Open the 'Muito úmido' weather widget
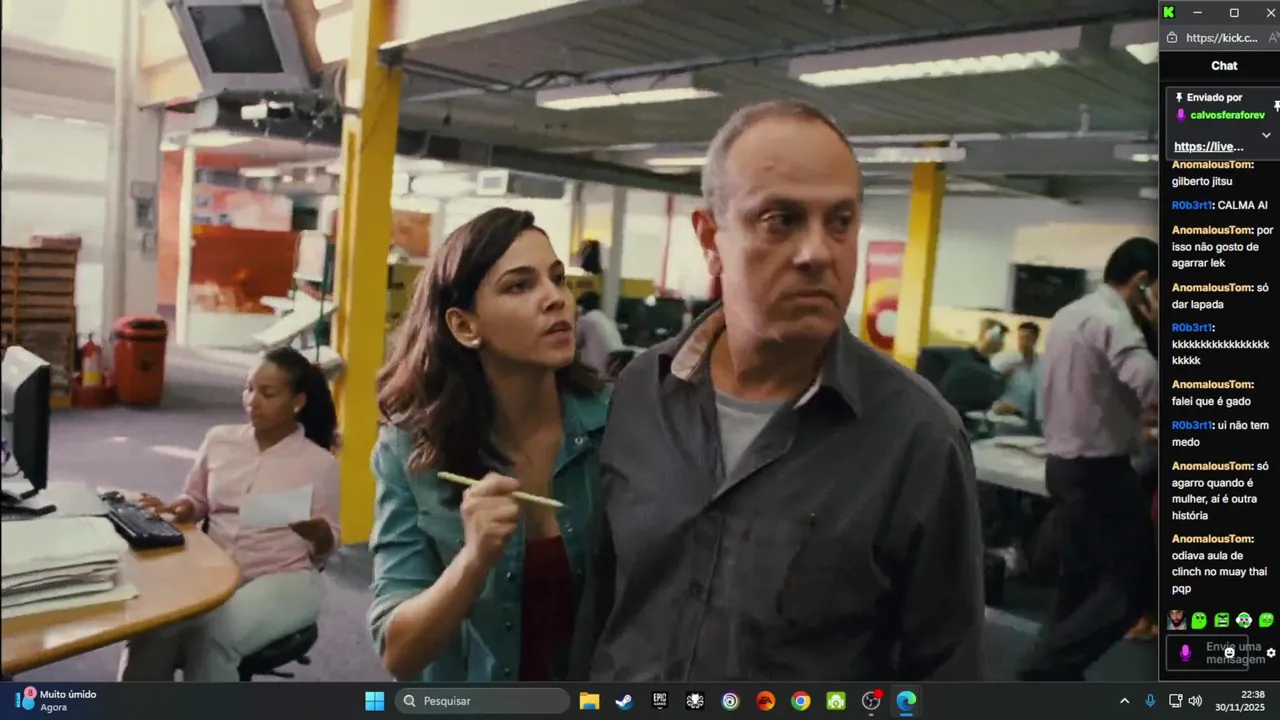This screenshot has height=720, width=1280. pos(56,700)
